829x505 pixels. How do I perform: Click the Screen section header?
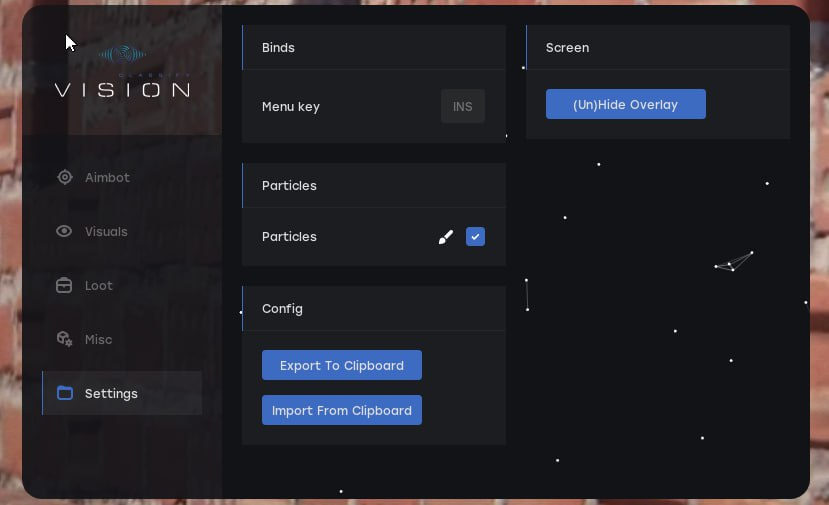tap(658, 48)
